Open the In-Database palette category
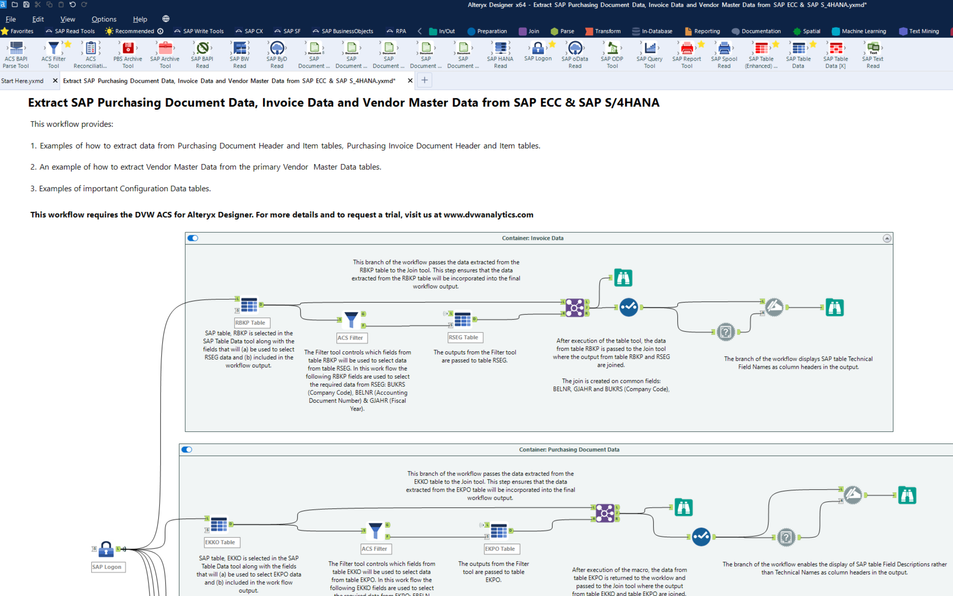Image resolution: width=953 pixels, height=596 pixels. click(652, 31)
